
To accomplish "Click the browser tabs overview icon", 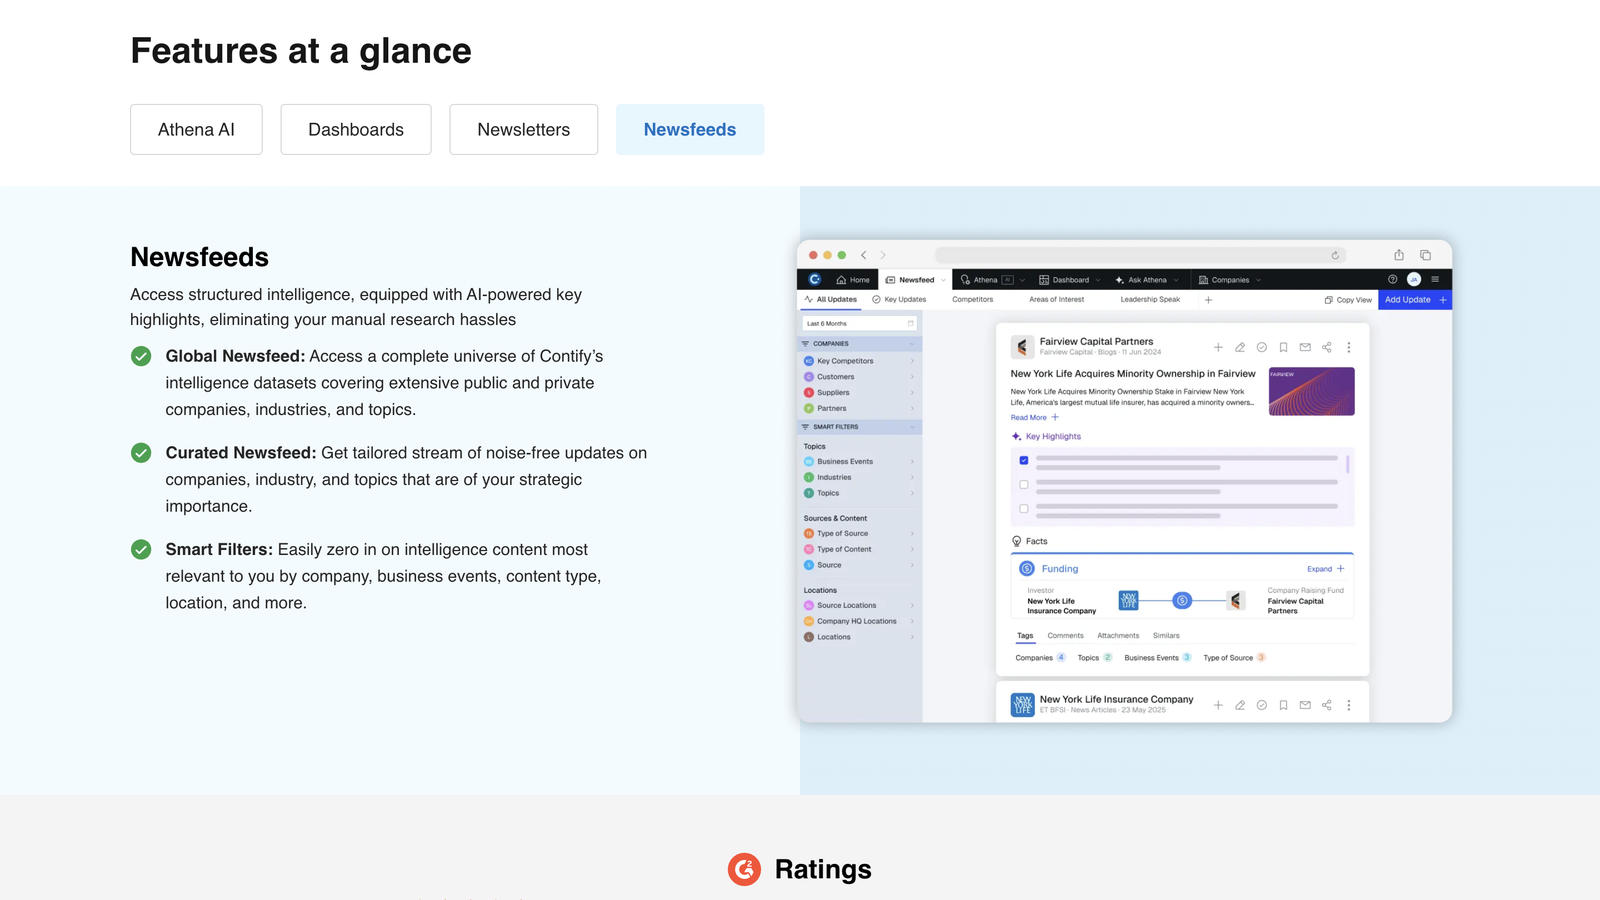I will [x=1425, y=255].
